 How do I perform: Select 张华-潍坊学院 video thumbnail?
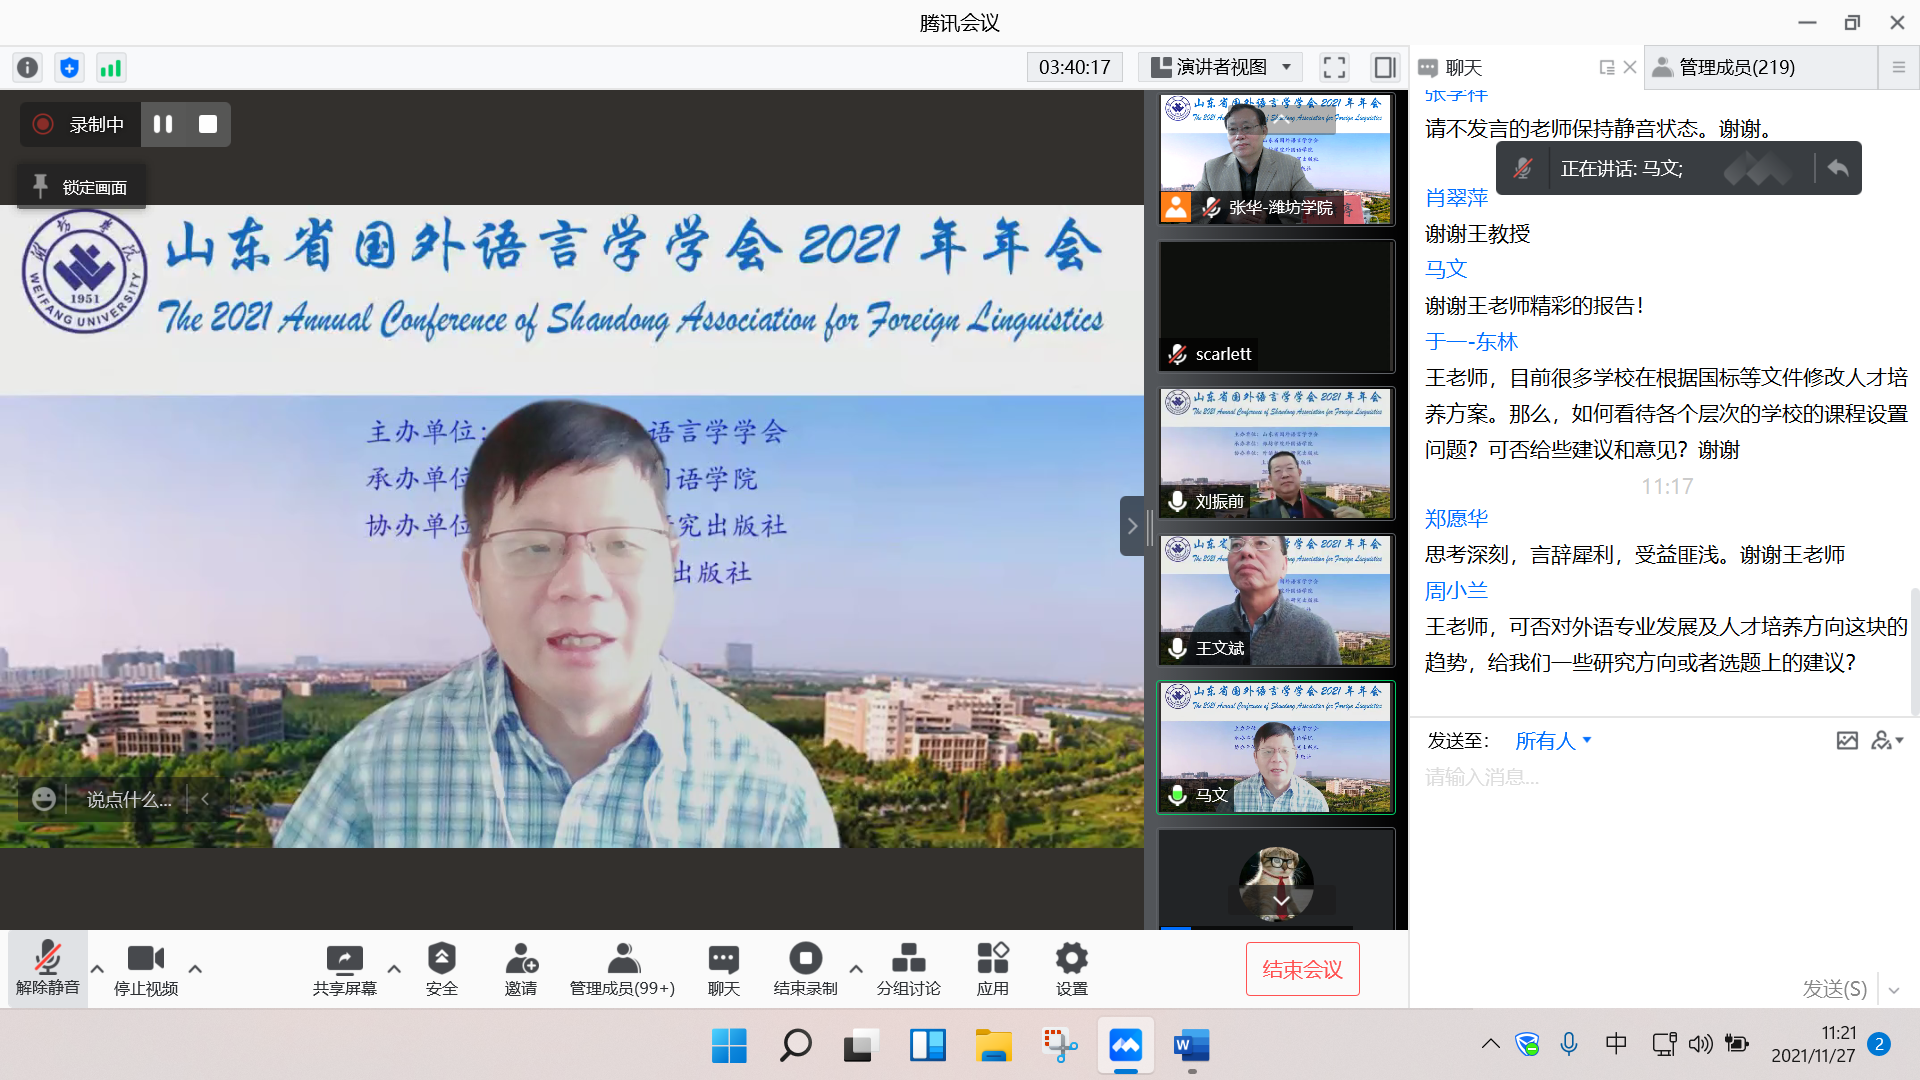pyautogui.click(x=1276, y=158)
